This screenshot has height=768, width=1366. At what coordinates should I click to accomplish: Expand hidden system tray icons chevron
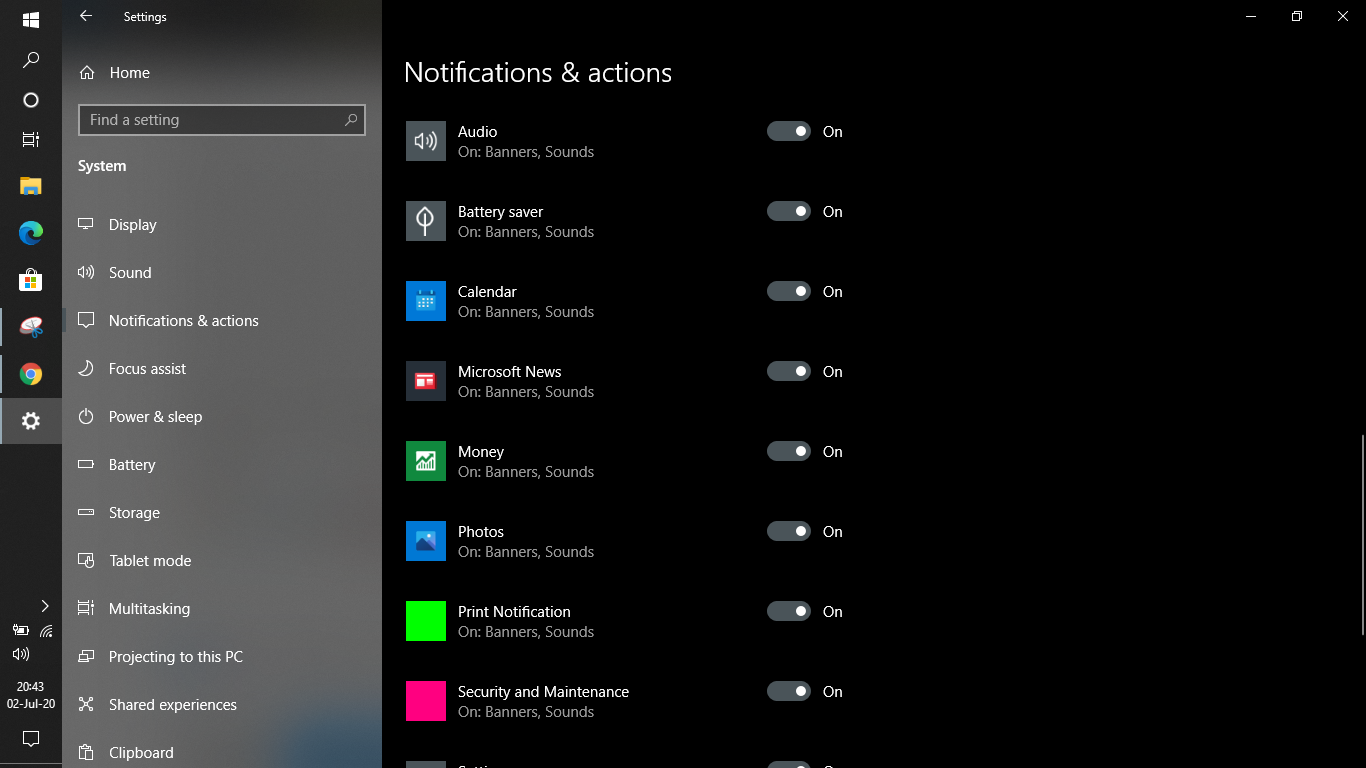pos(45,606)
